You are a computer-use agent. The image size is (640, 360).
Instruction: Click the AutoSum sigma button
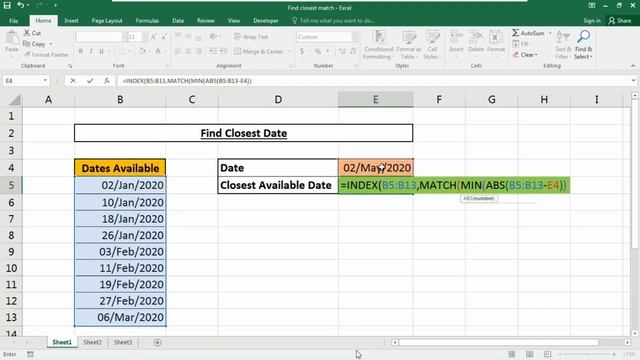pos(528,33)
